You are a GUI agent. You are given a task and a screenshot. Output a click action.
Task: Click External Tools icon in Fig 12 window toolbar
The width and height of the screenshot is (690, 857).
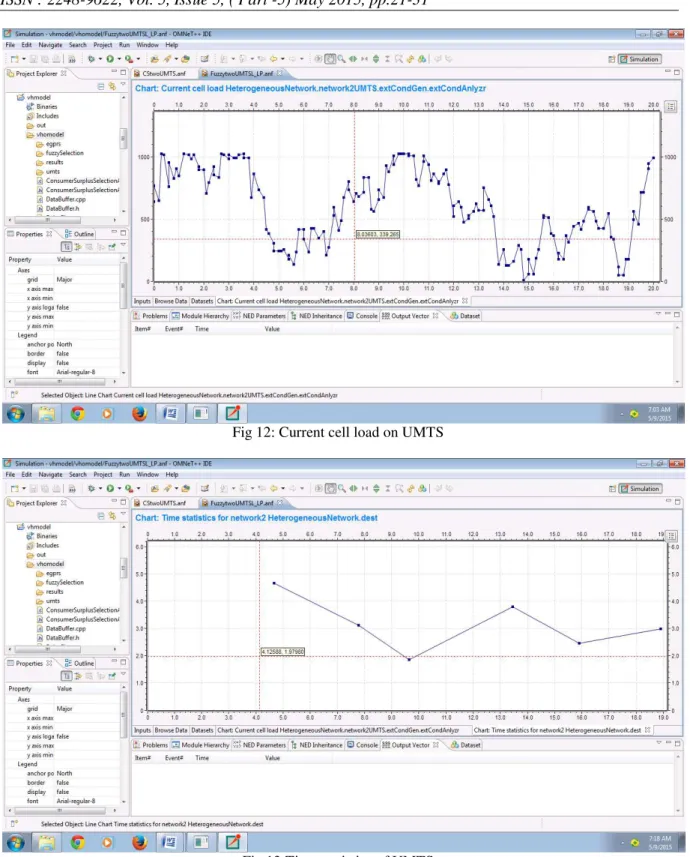129,59
